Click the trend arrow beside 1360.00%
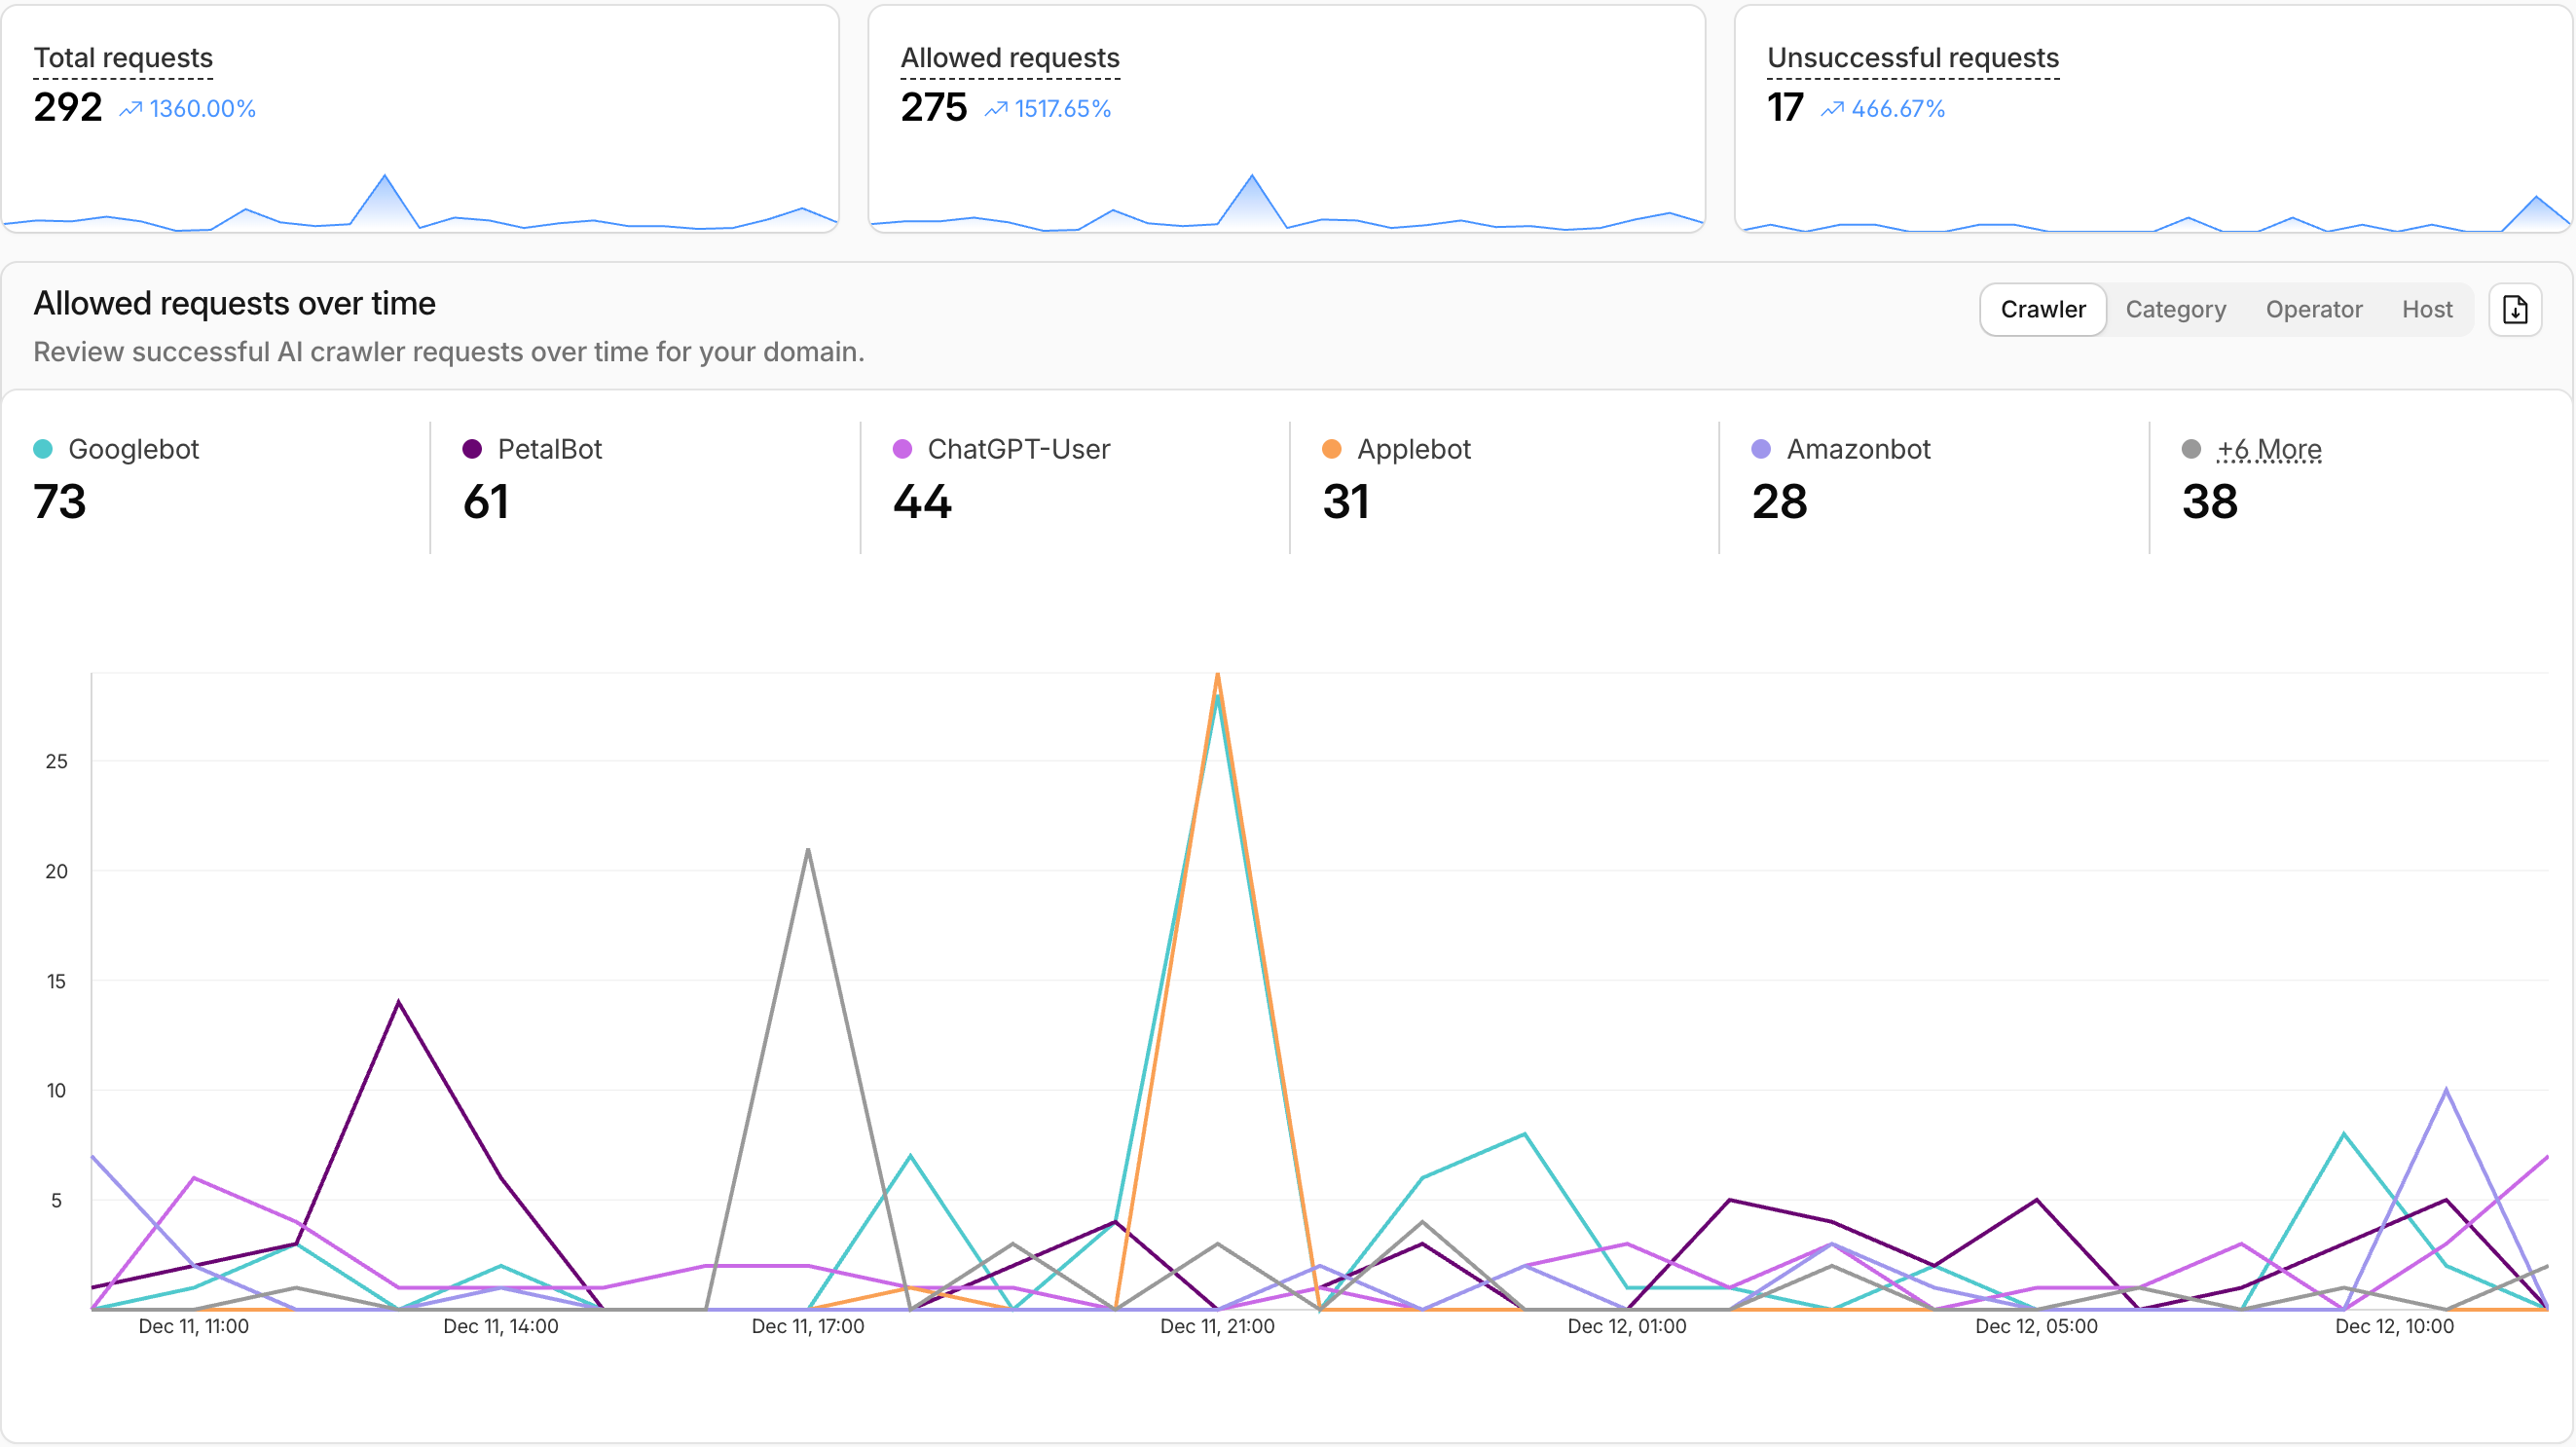 pyautogui.click(x=131, y=108)
